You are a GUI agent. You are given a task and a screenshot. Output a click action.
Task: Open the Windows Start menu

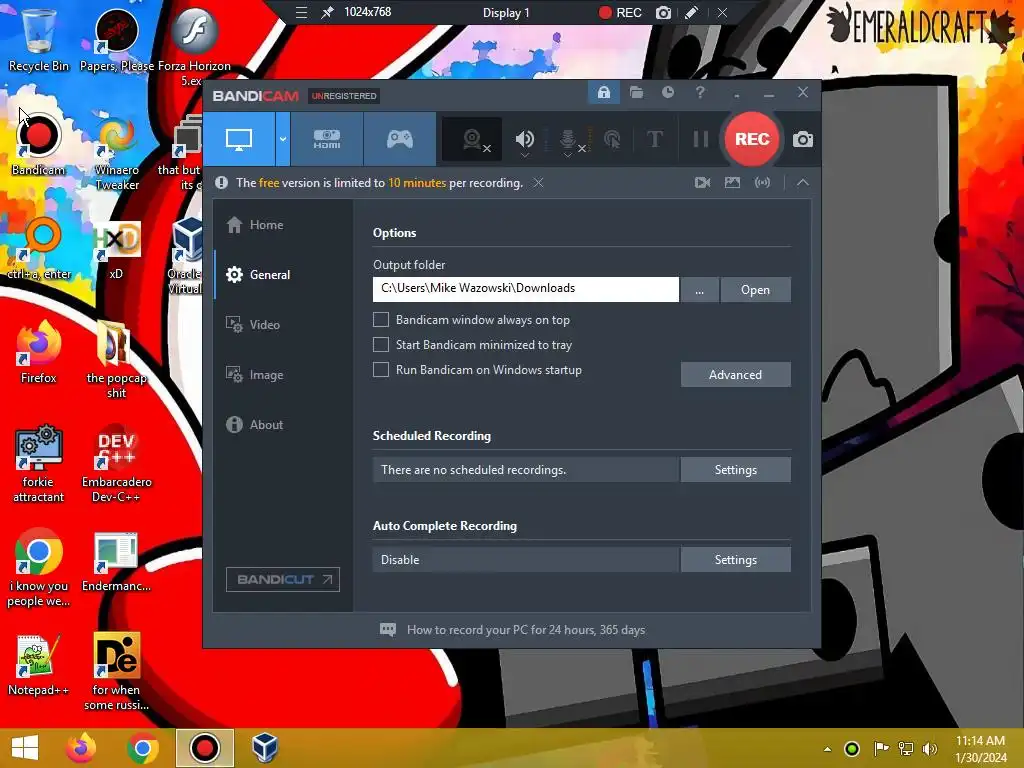click(25, 748)
